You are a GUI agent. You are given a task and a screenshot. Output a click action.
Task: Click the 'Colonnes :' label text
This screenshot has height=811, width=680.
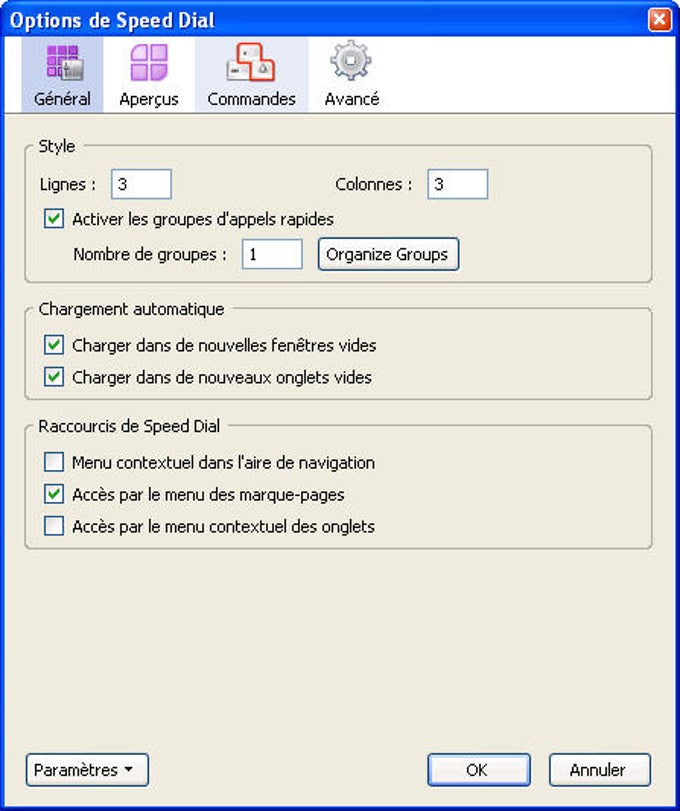pyautogui.click(x=374, y=184)
